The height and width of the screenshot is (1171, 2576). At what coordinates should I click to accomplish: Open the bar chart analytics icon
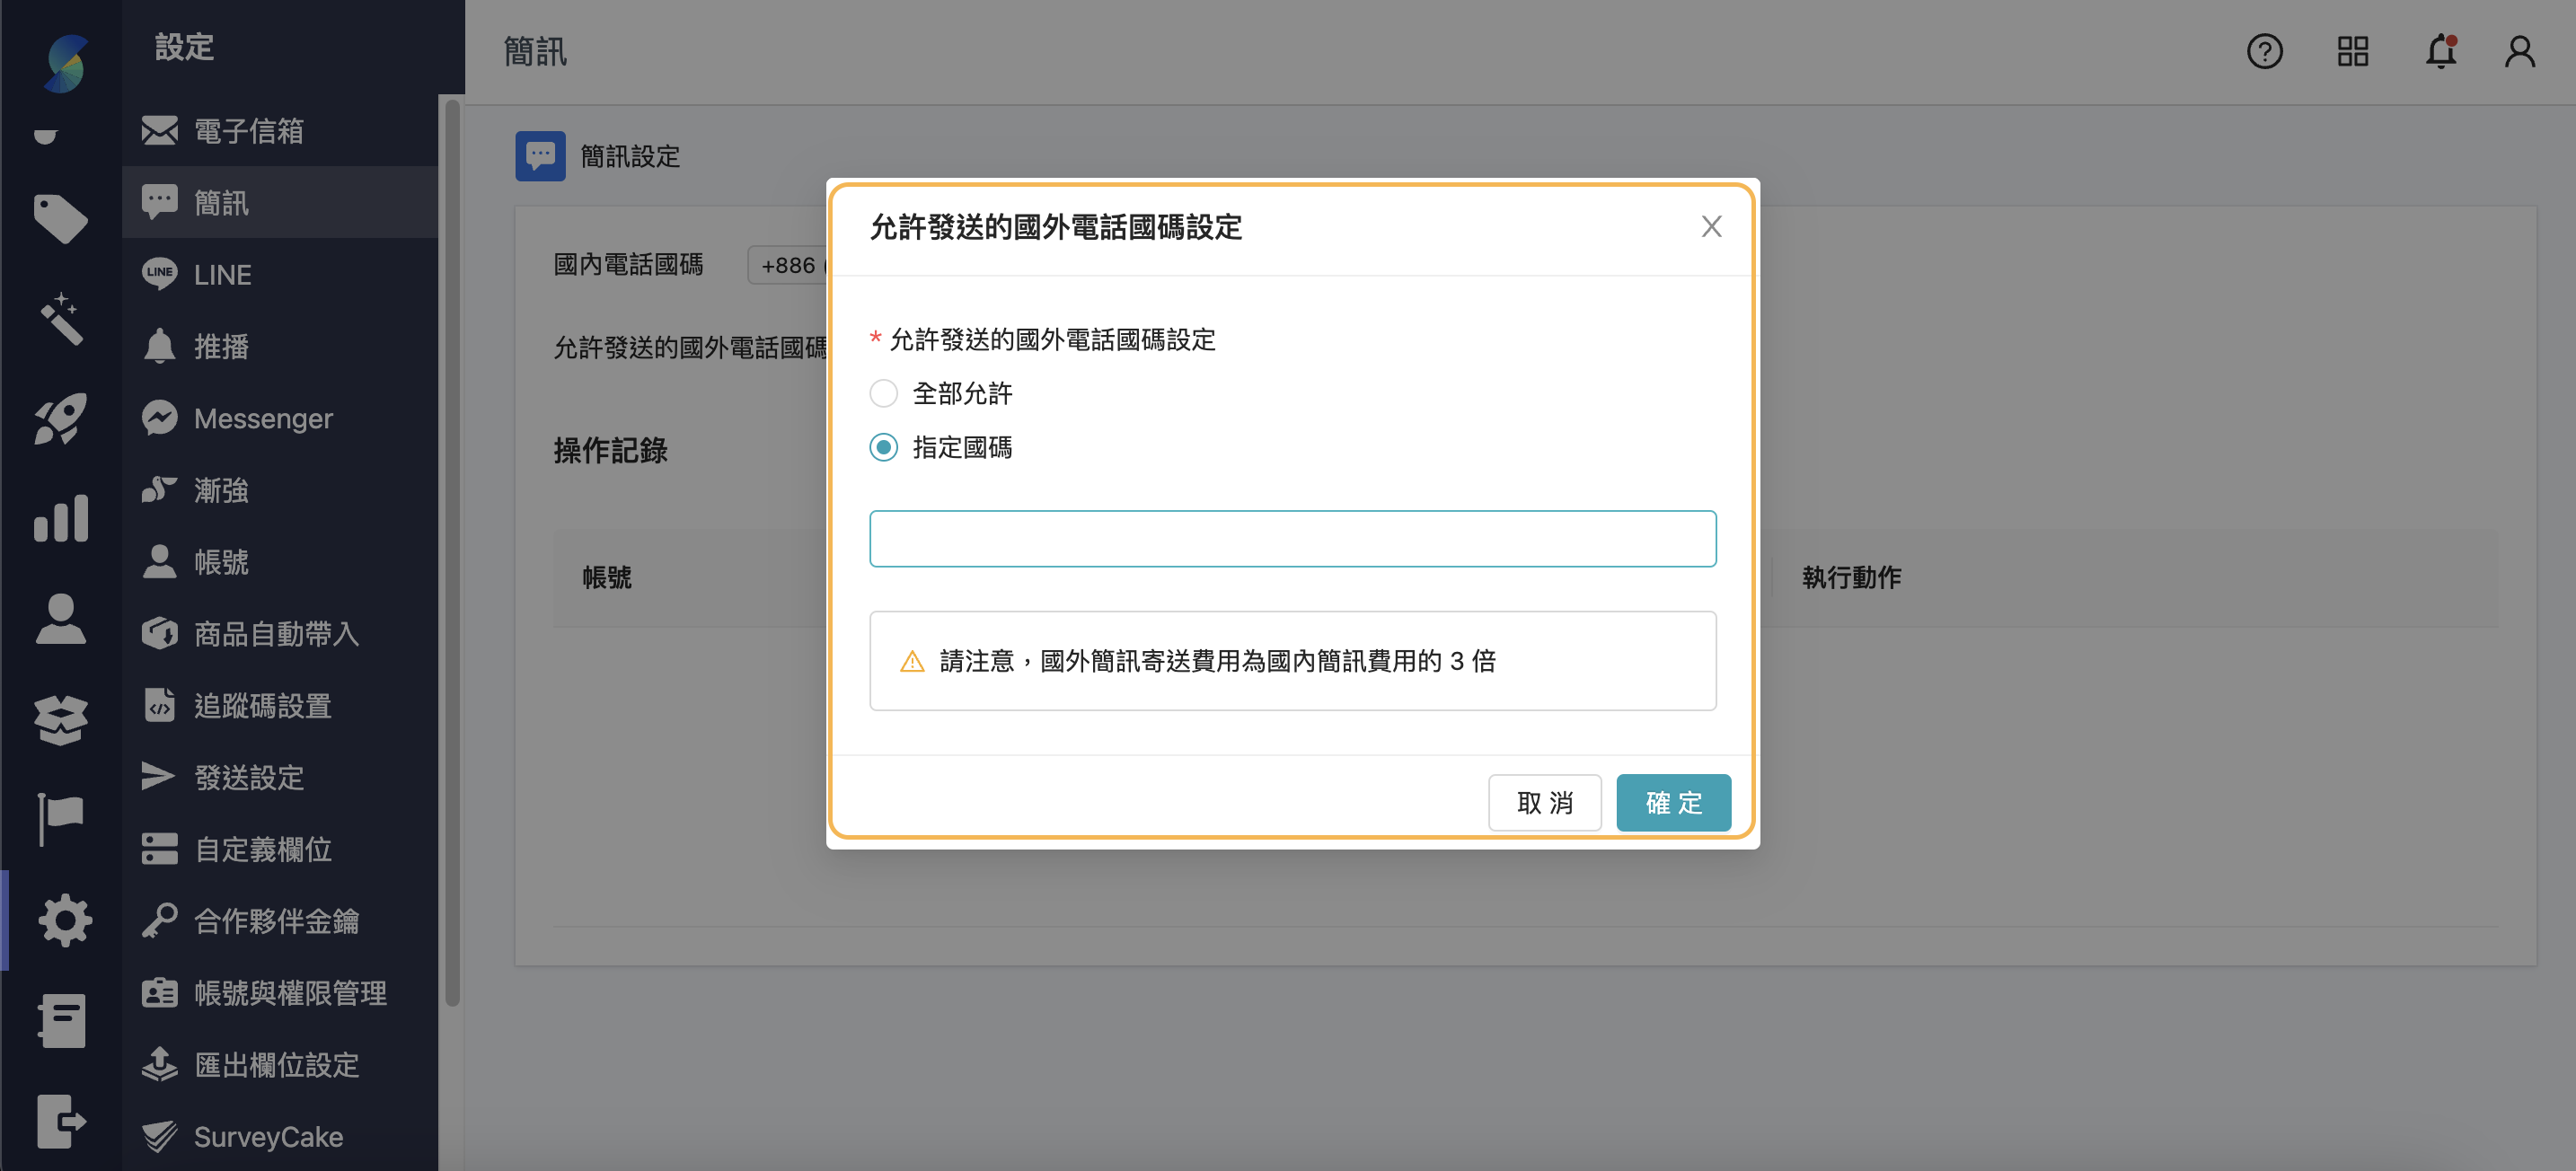[61, 518]
